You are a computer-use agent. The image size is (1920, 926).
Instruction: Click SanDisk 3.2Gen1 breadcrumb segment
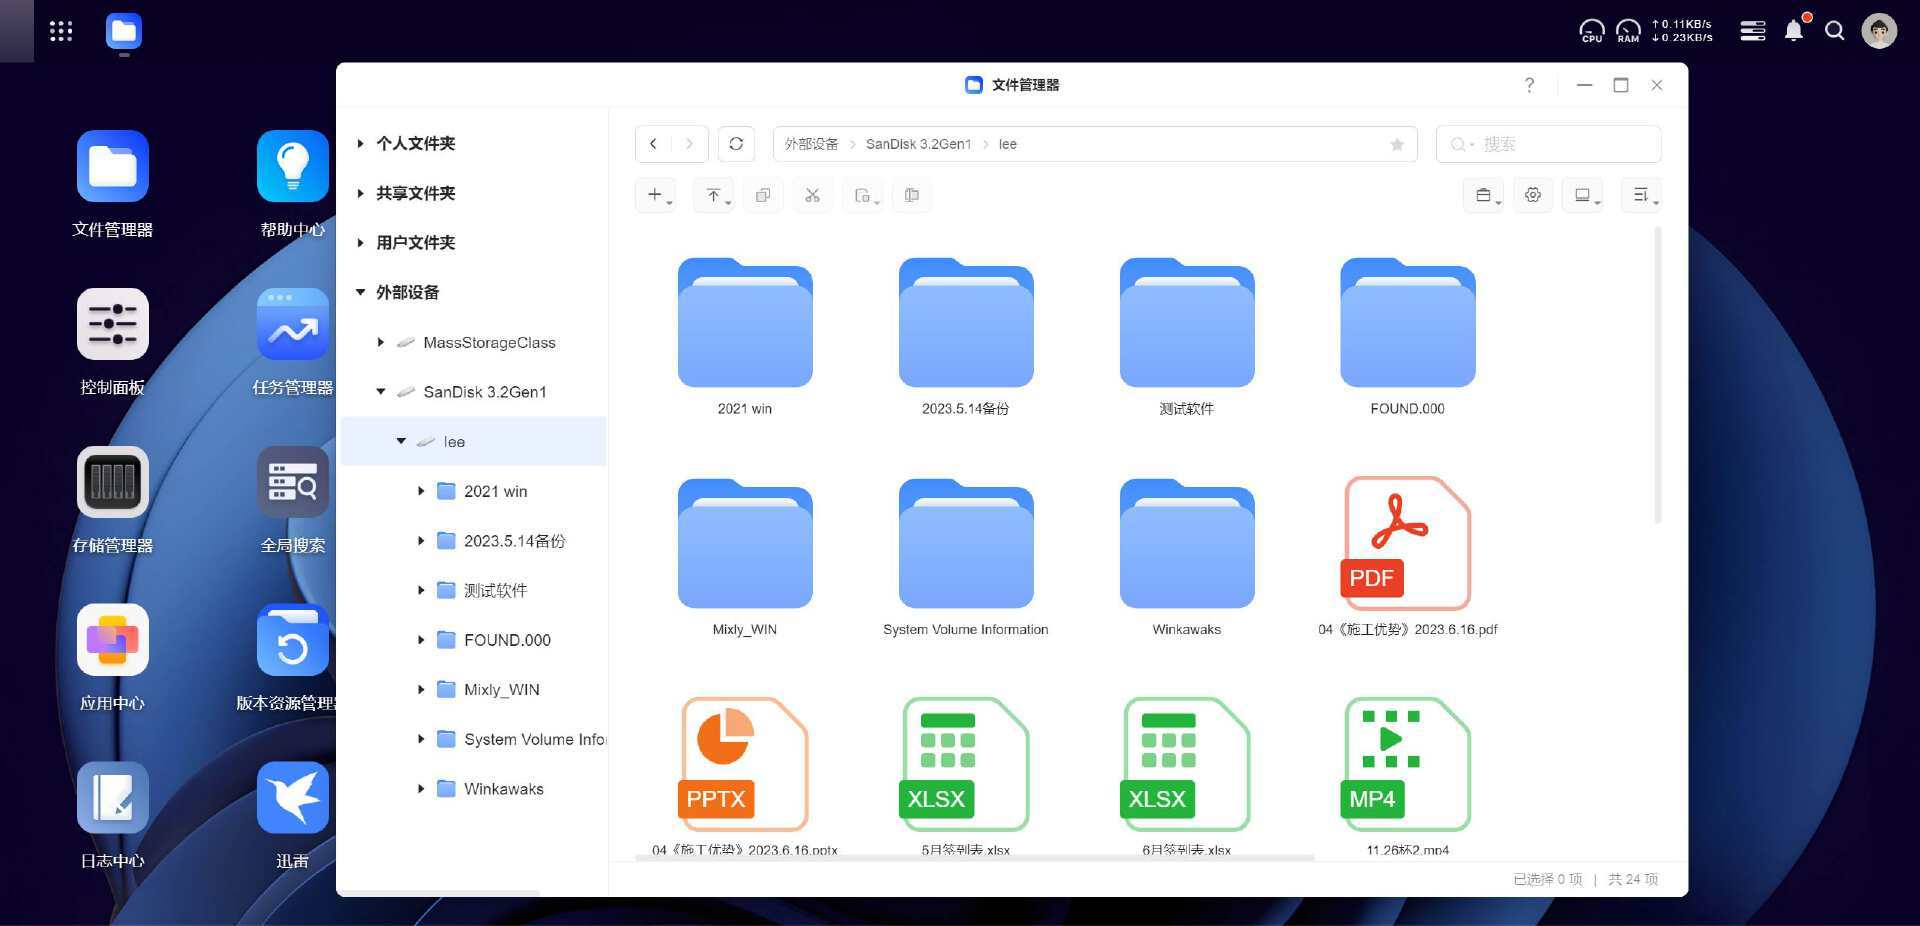coord(918,144)
